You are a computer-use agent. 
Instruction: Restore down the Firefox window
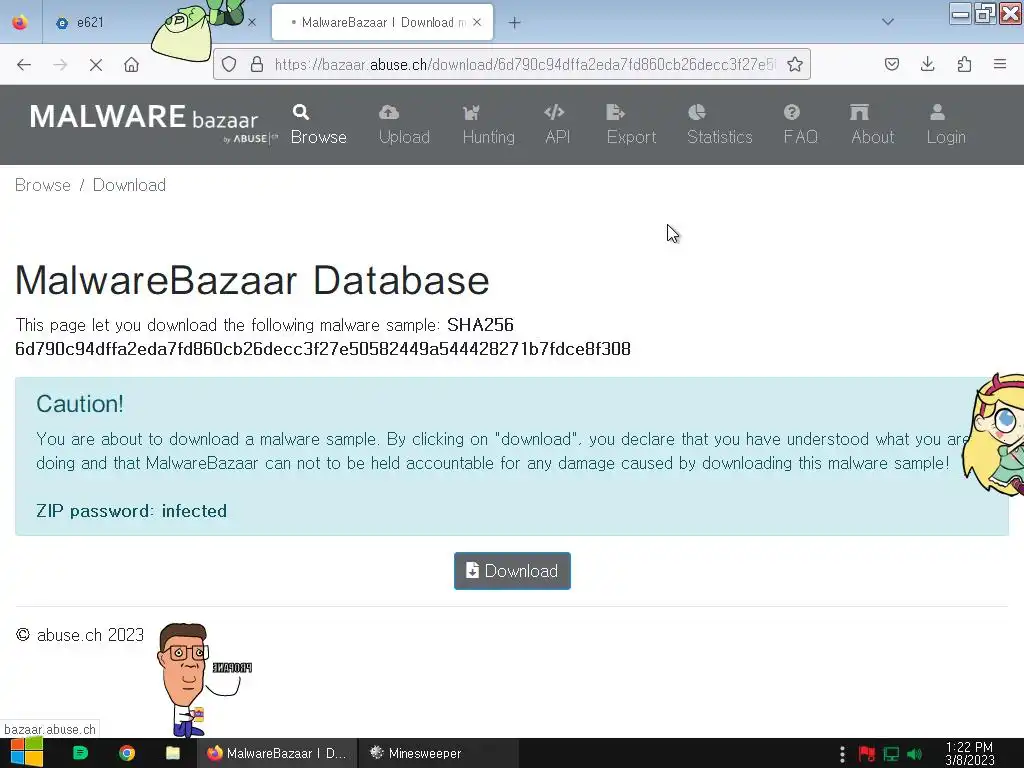click(x=985, y=13)
